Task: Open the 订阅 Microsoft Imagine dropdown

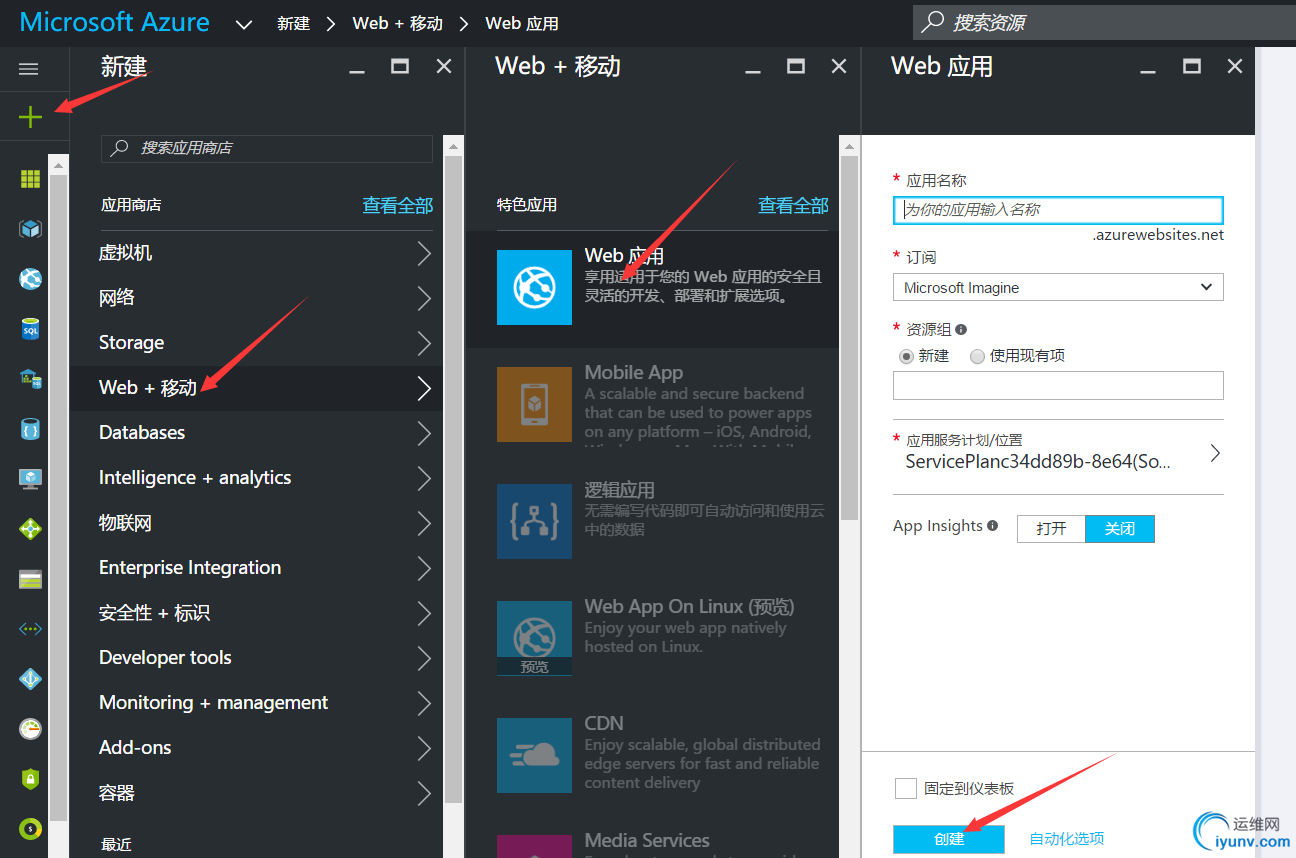Action: pos(1058,287)
